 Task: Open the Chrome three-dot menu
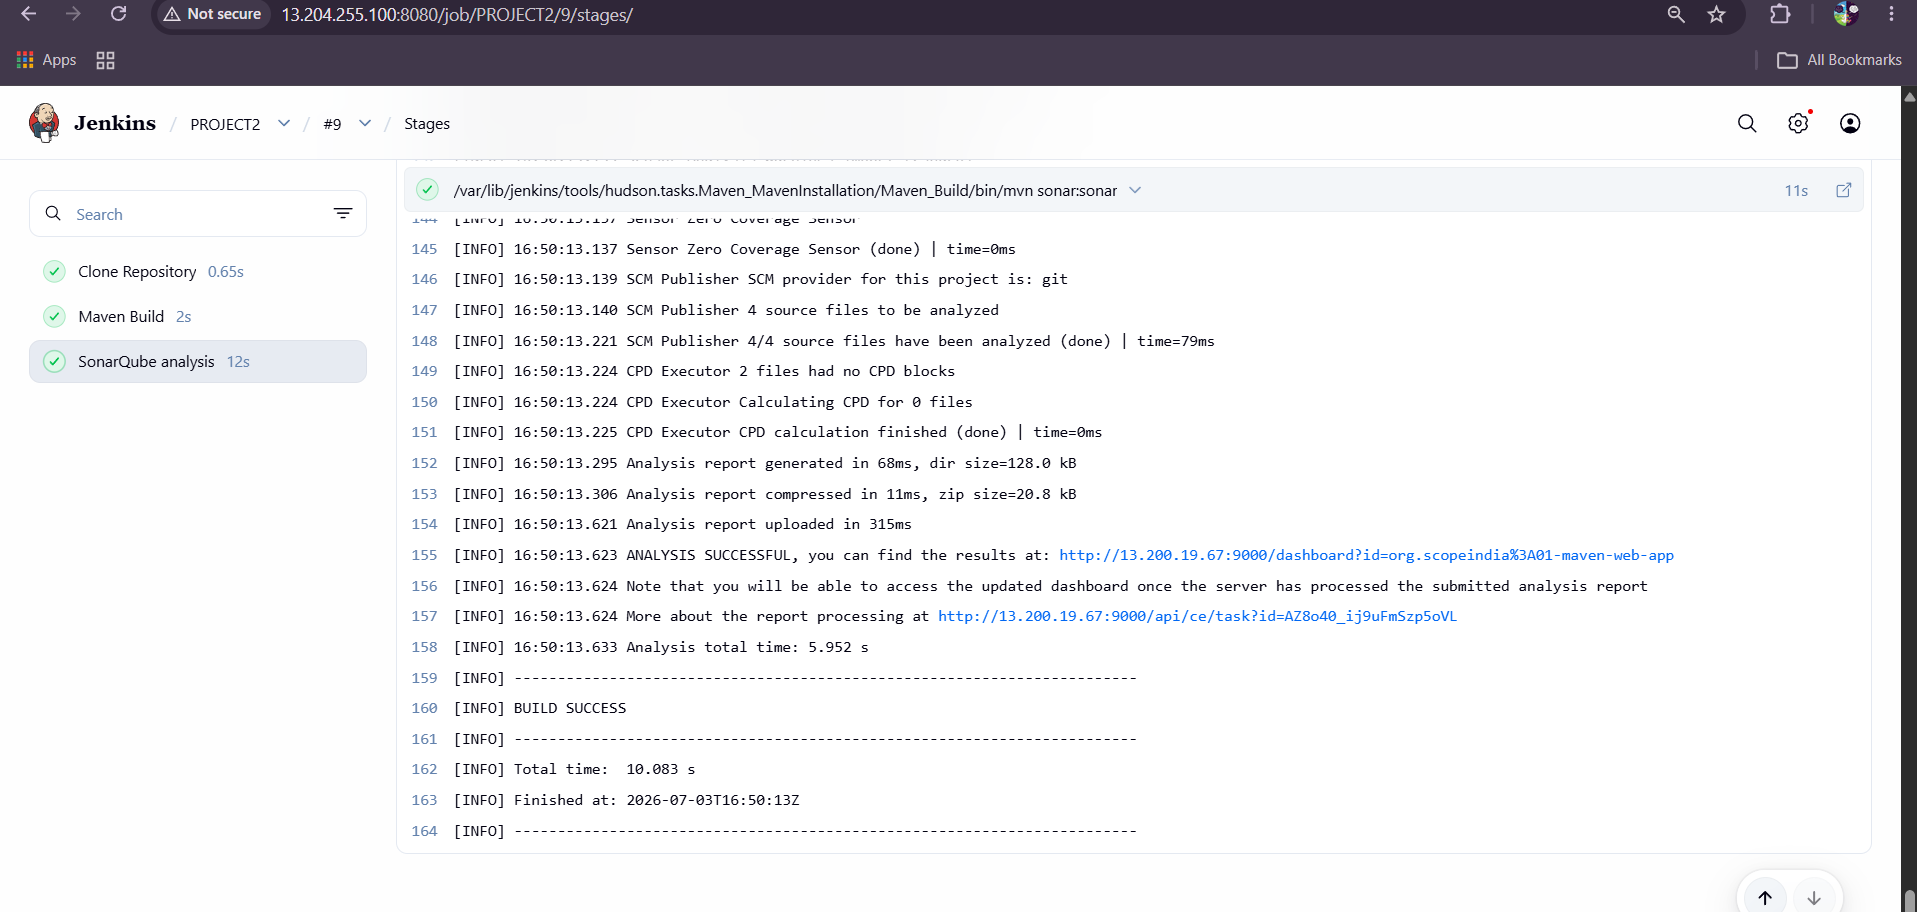click(1891, 14)
